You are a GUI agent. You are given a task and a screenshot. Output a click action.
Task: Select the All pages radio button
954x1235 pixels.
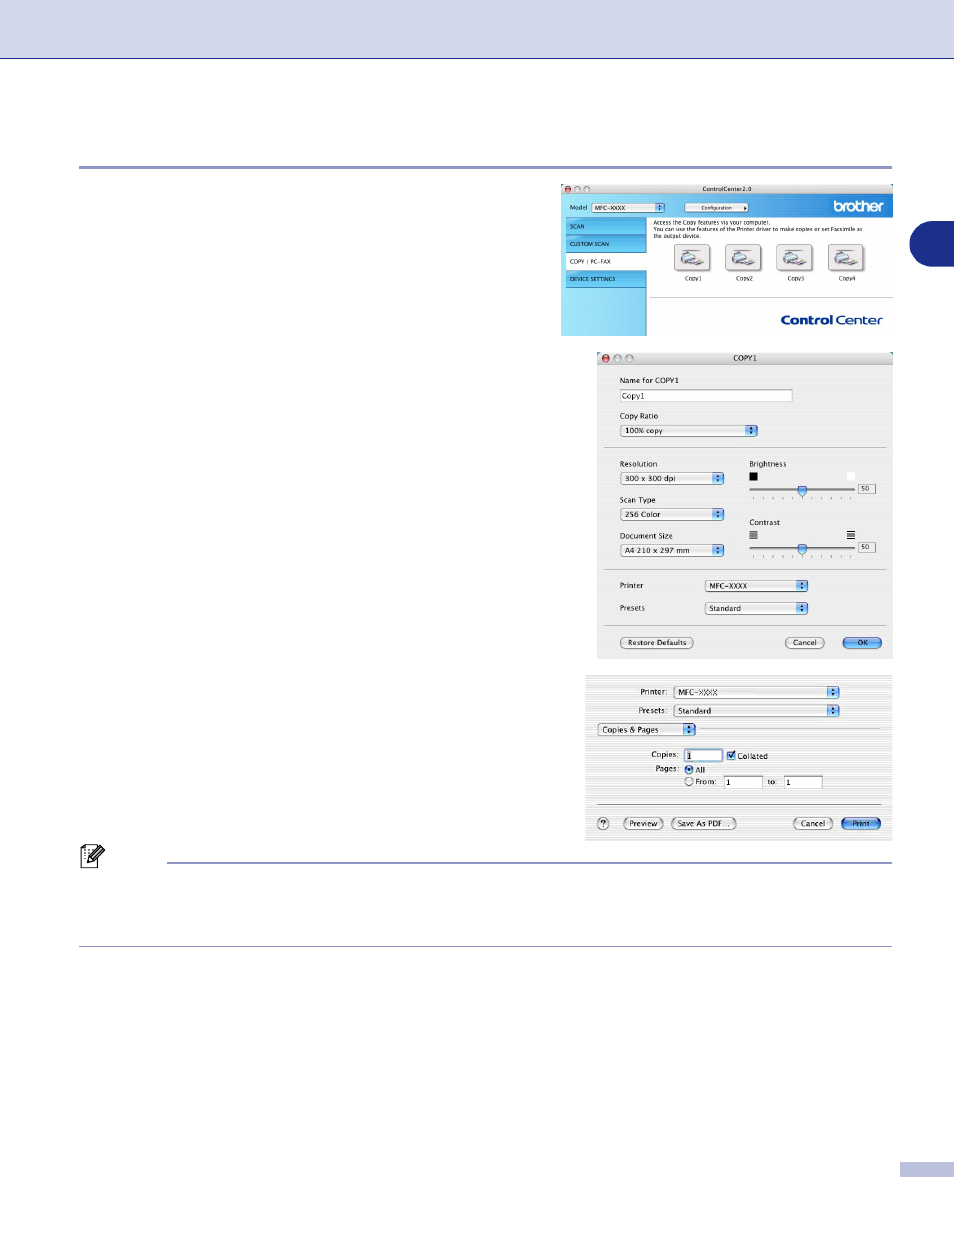689,769
